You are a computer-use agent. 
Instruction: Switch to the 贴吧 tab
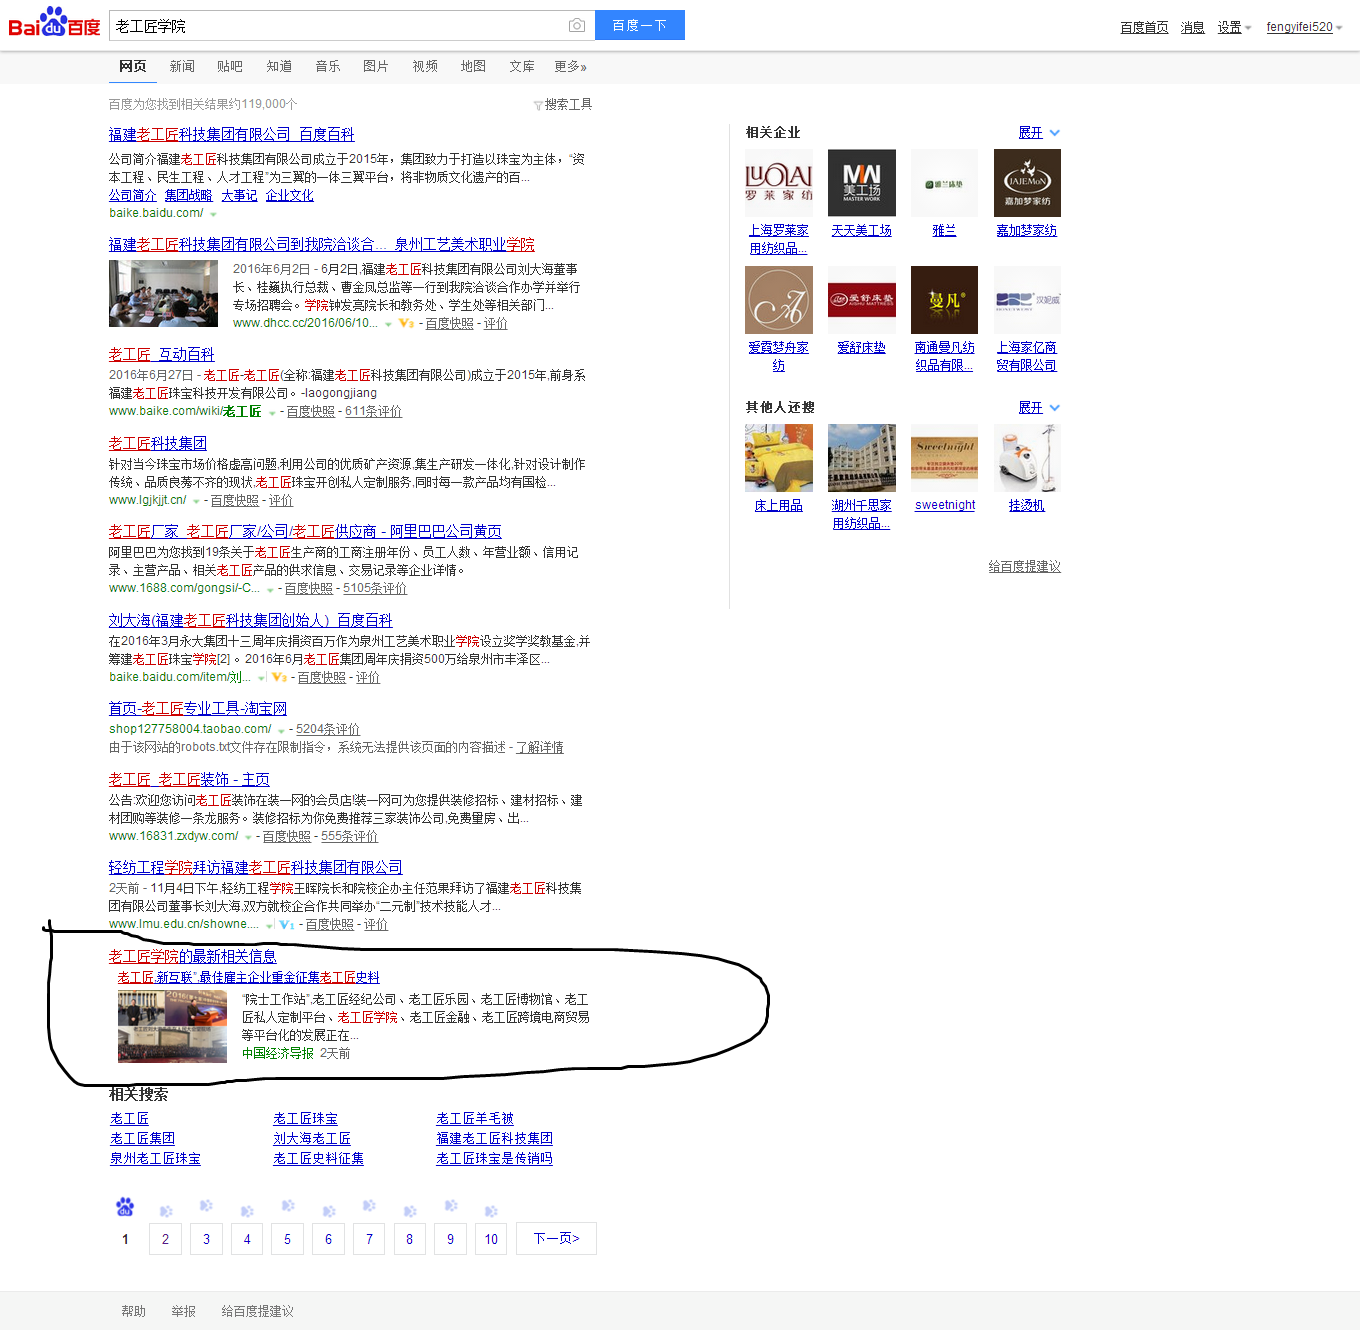coord(230,66)
